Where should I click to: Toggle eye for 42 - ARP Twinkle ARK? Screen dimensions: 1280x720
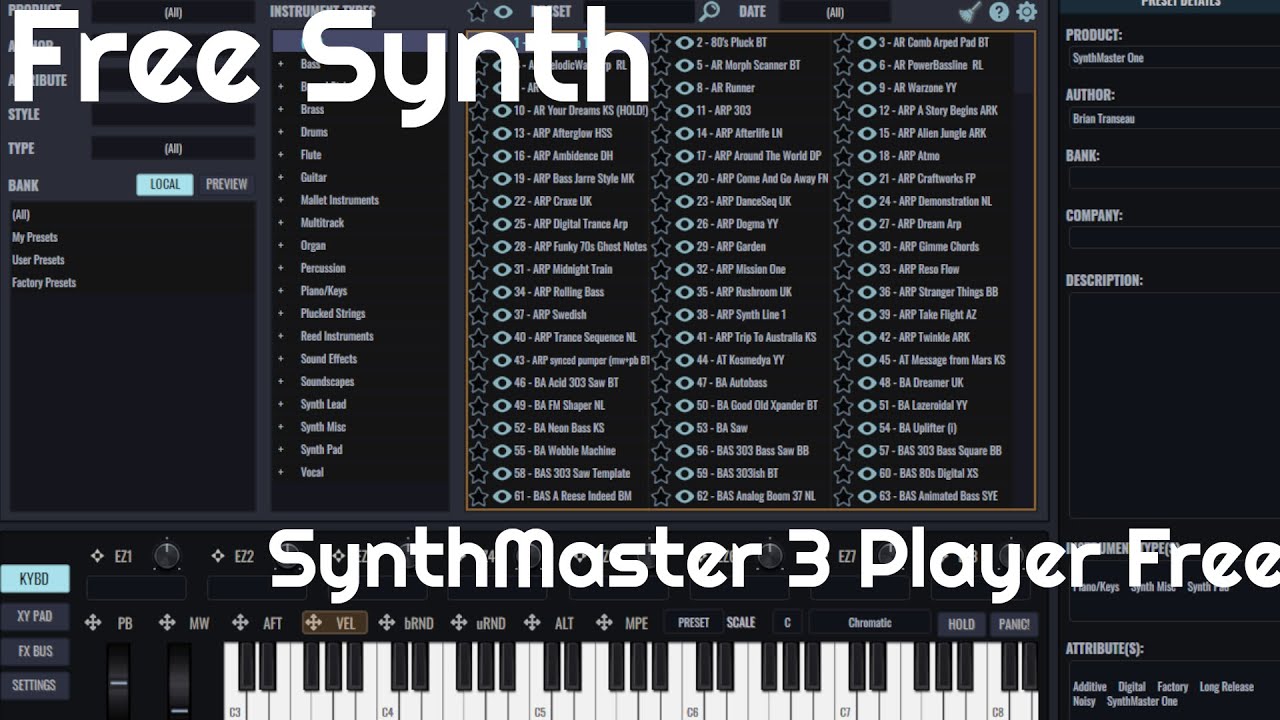pos(867,337)
